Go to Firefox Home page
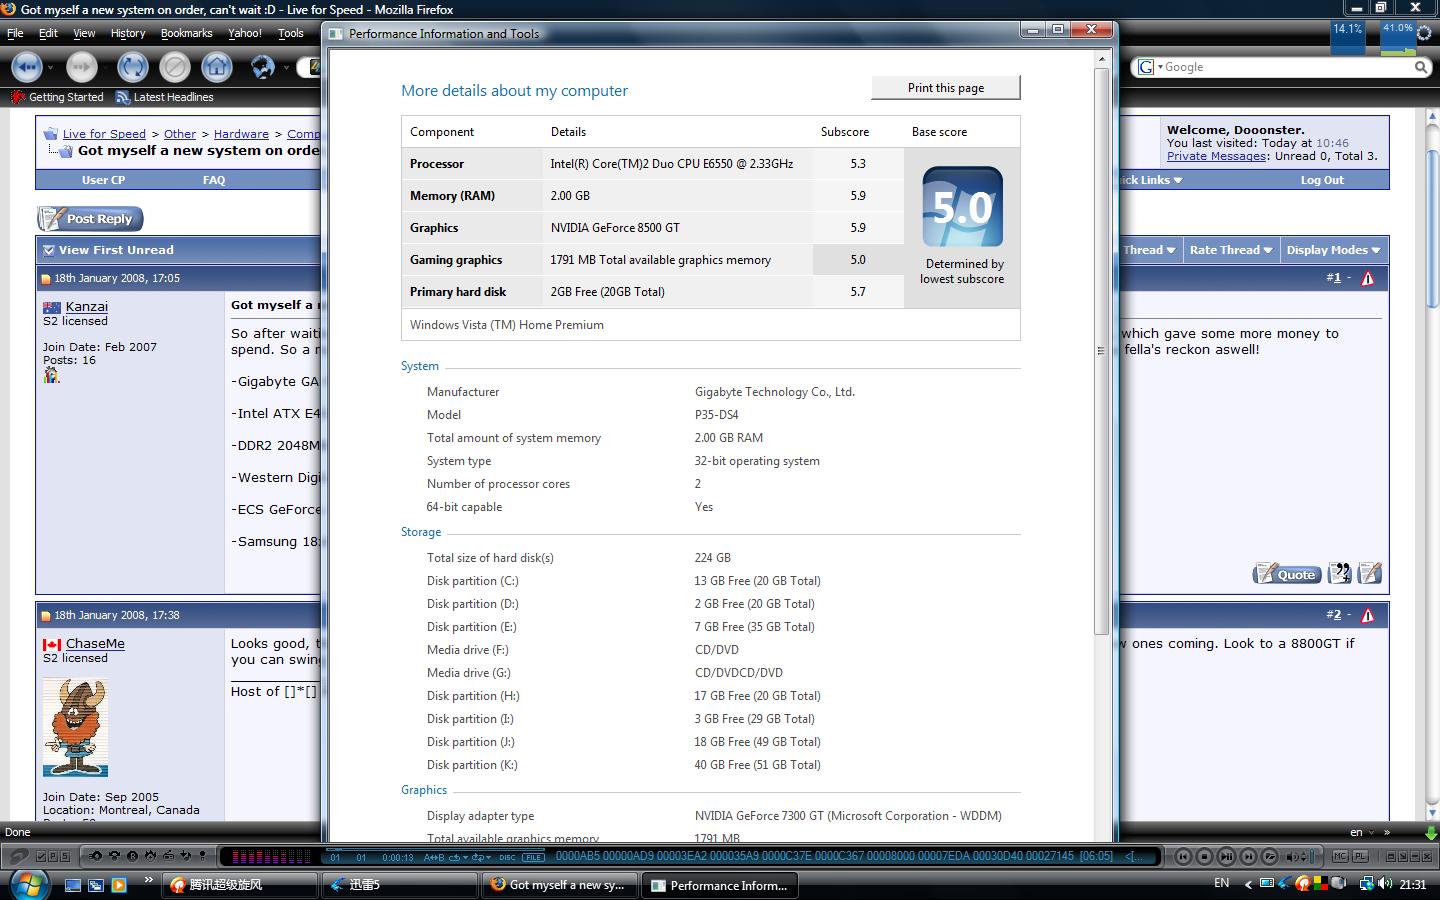This screenshot has width=1440, height=900. (x=217, y=67)
